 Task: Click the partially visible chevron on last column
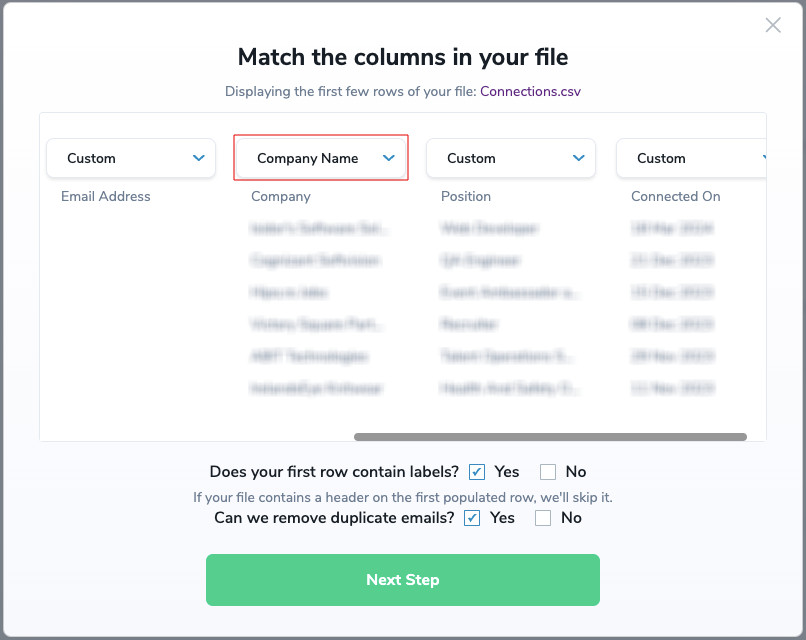point(762,157)
